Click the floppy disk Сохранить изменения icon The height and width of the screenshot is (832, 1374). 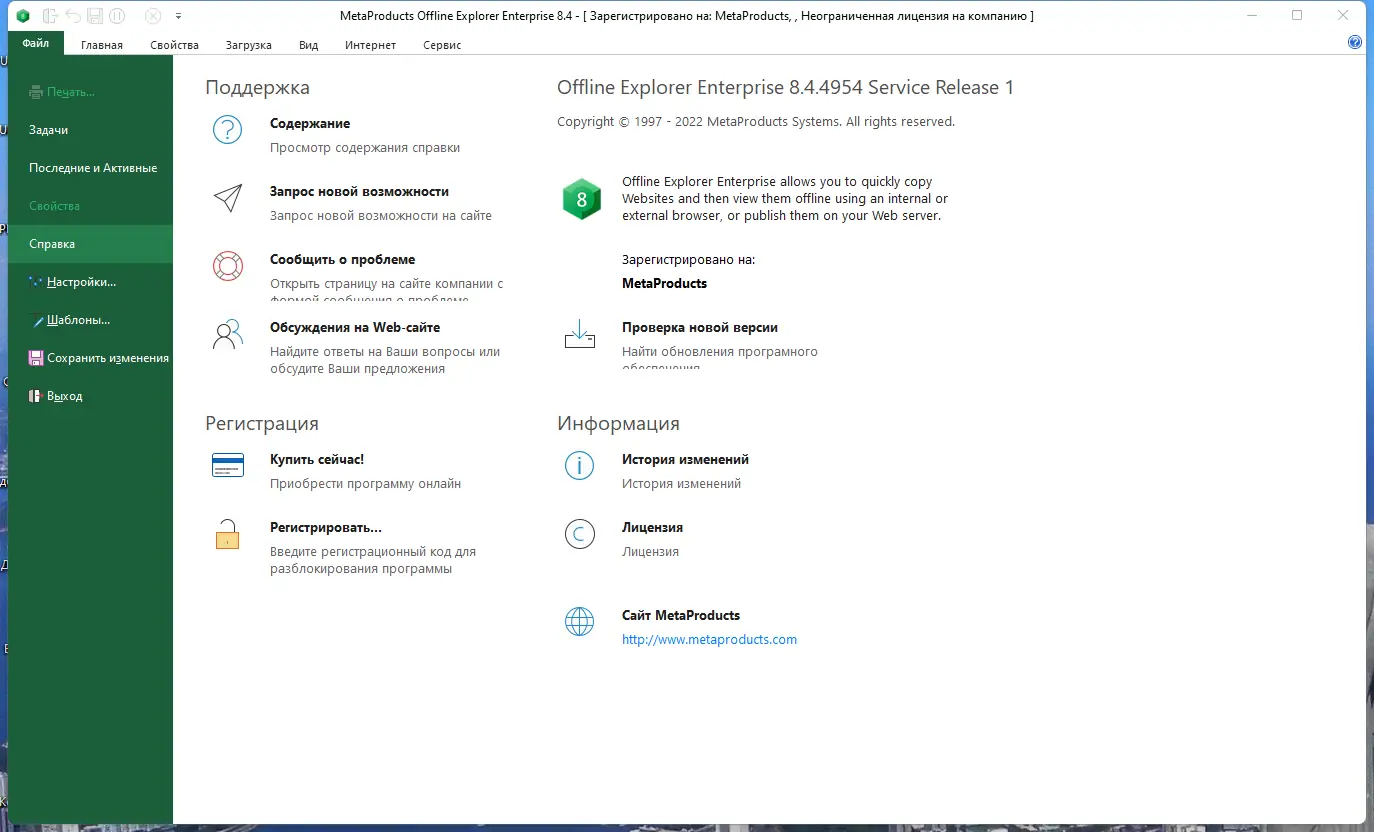click(x=36, y=358)
